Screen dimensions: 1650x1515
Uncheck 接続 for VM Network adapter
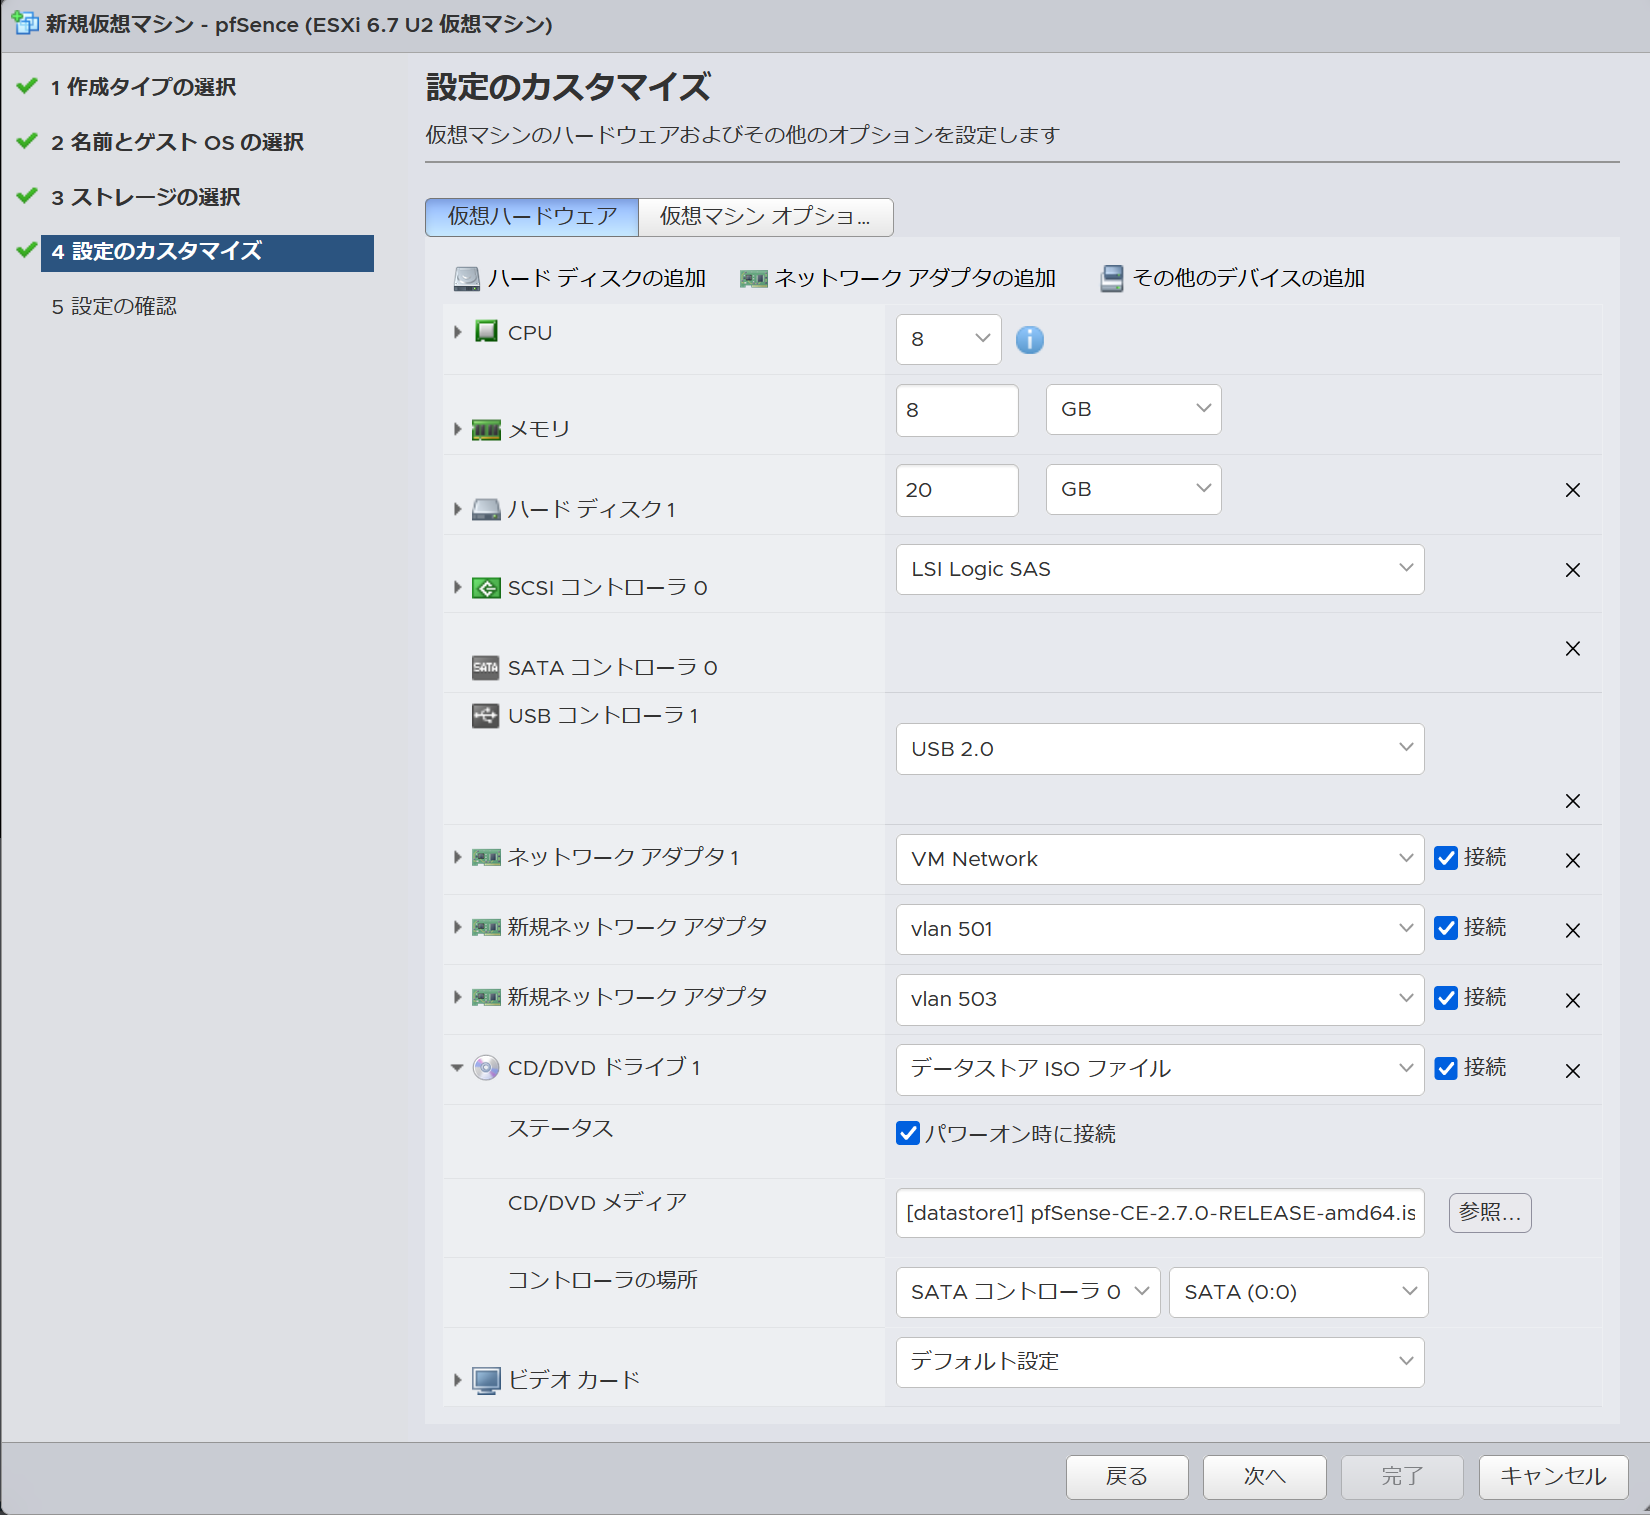coord(1446,858)
